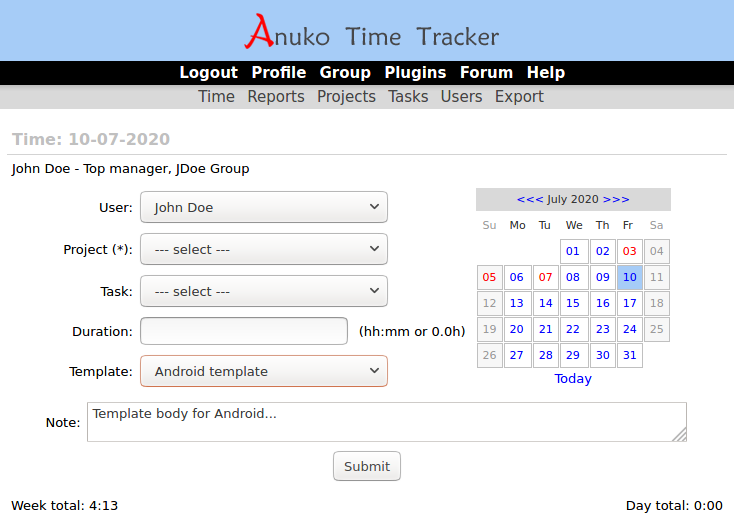This screenshot has height=530, width=734.
Task: Log out via the Logout link
Action: coord(208,73)
